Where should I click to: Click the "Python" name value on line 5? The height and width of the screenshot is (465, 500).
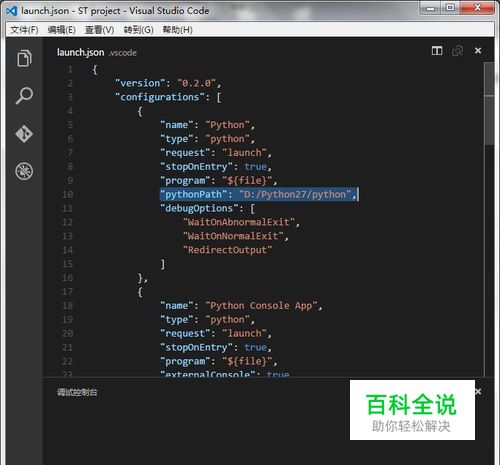pos(227,125)
